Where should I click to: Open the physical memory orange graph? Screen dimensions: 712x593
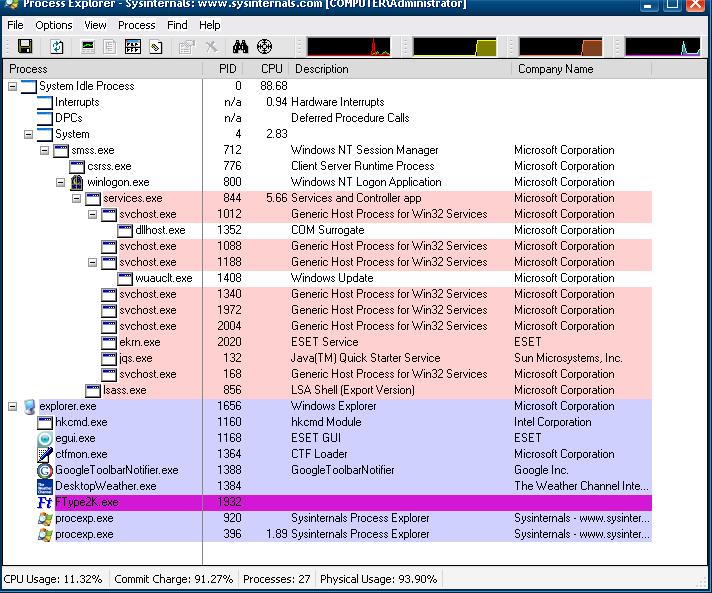point(561,47)
